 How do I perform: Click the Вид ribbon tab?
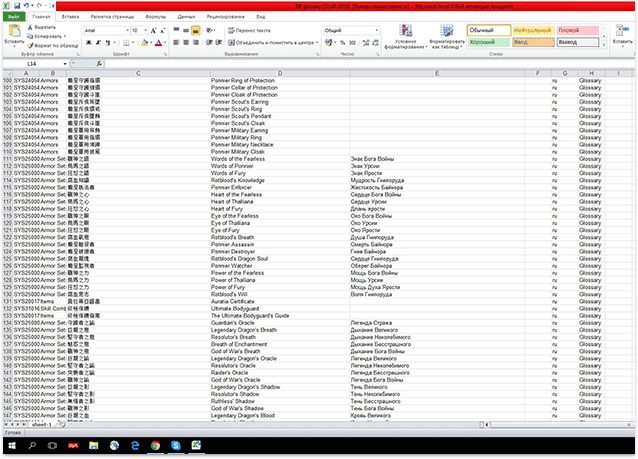[x=261, y=17]
